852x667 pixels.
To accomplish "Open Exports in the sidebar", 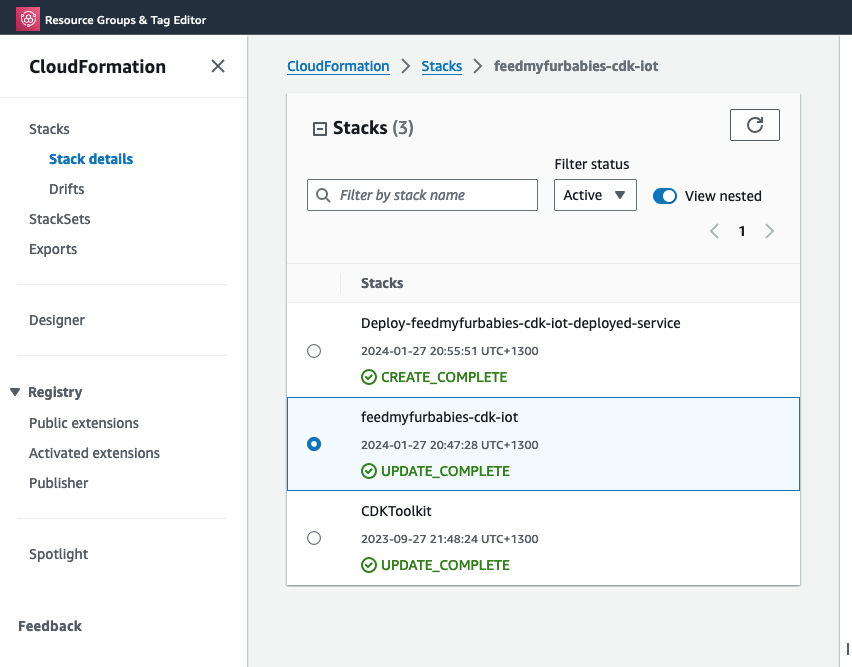I will click(53, 249).
